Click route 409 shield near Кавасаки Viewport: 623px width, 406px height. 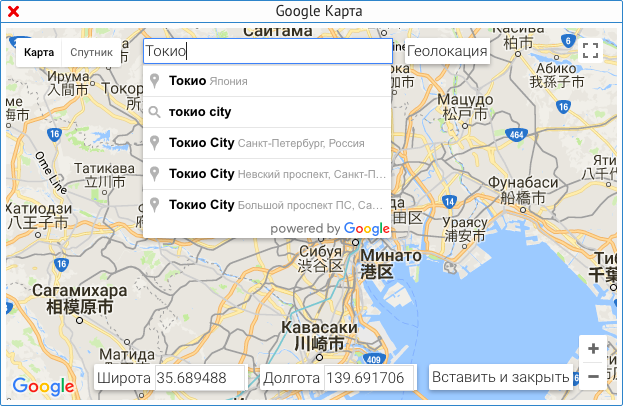(x=373, y=360)
